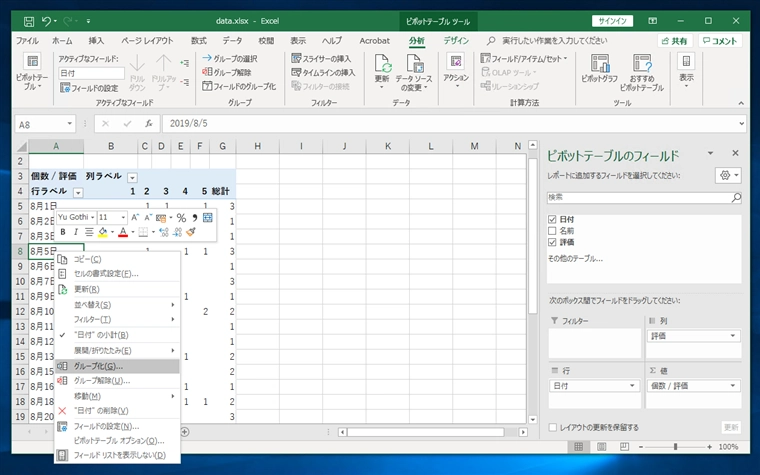Click the 共有 share button
The height and width of the screenshot is (475, 760).
(x=674, y=41)
